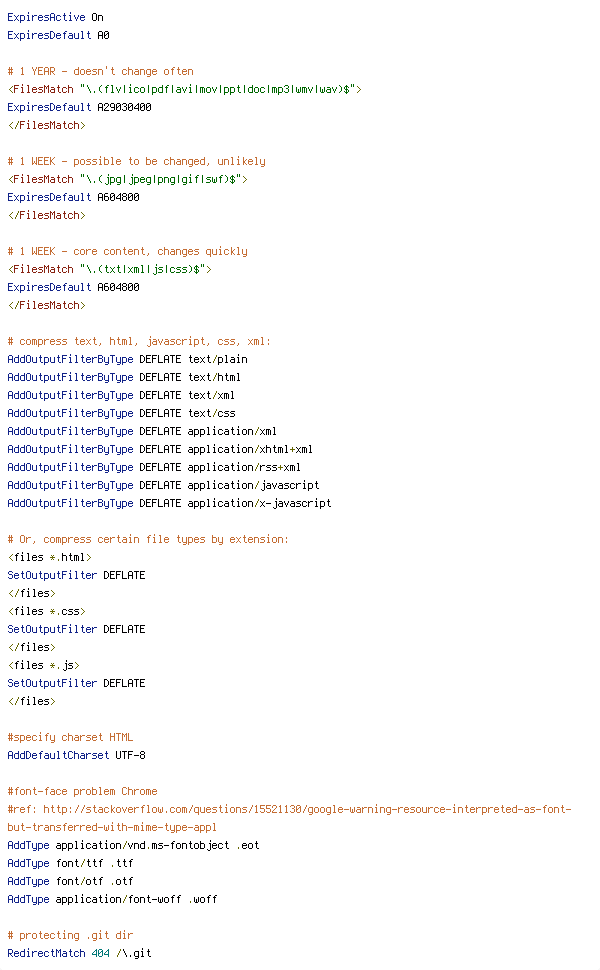Viewport: 600px width, 970px height.
Task: Click the RedirectMatch 404 /.git line
Action: click(79, 953)
